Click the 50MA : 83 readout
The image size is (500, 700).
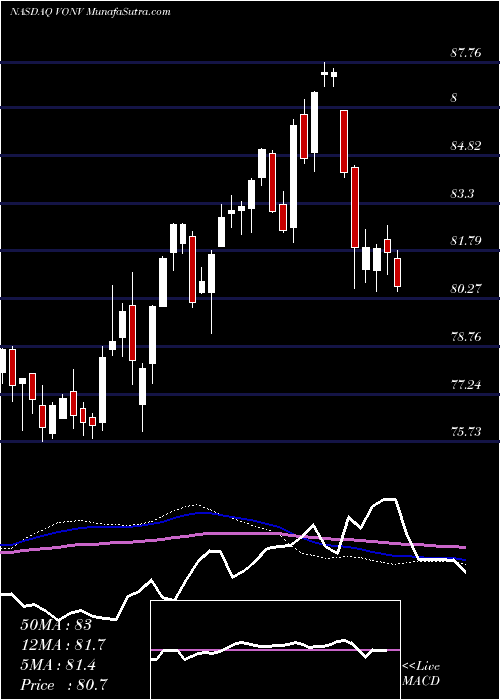pyautogui.click(x=56, y=625)
